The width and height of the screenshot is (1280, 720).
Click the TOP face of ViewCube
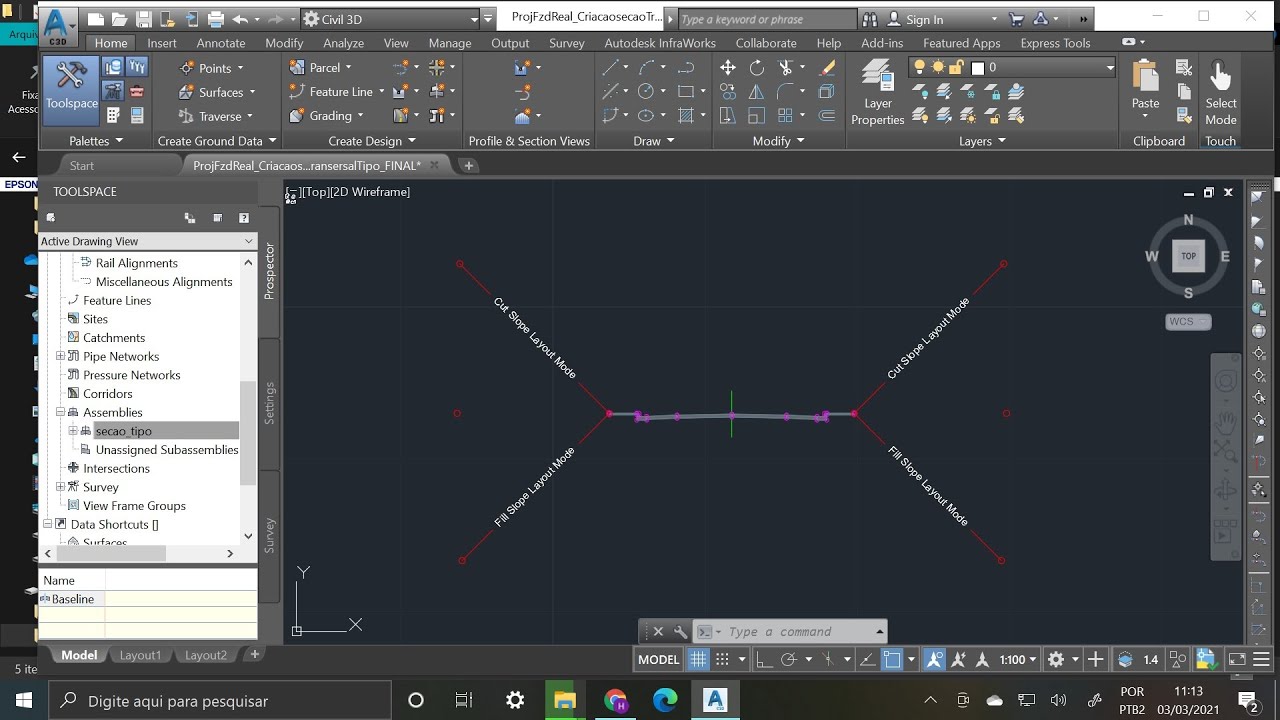click(x=1188, y=256)
